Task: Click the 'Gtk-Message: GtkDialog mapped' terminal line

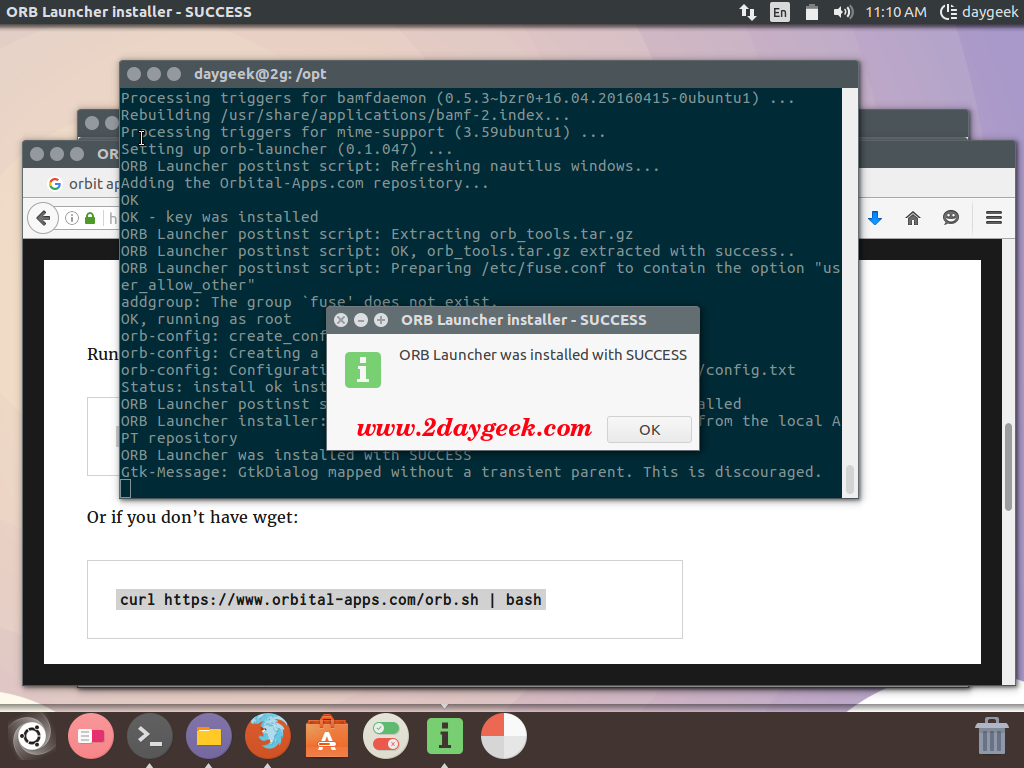Action: (x=471, y=472)
